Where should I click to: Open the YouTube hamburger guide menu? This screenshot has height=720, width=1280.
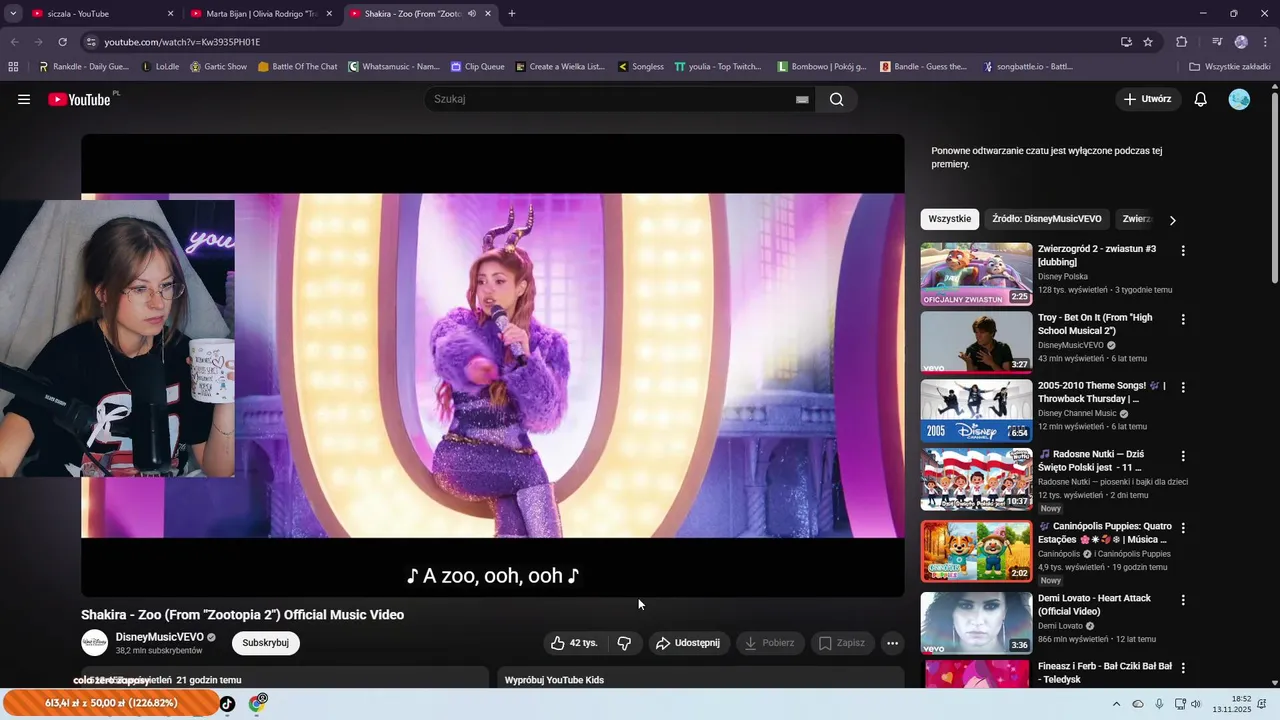coord(24,99)
